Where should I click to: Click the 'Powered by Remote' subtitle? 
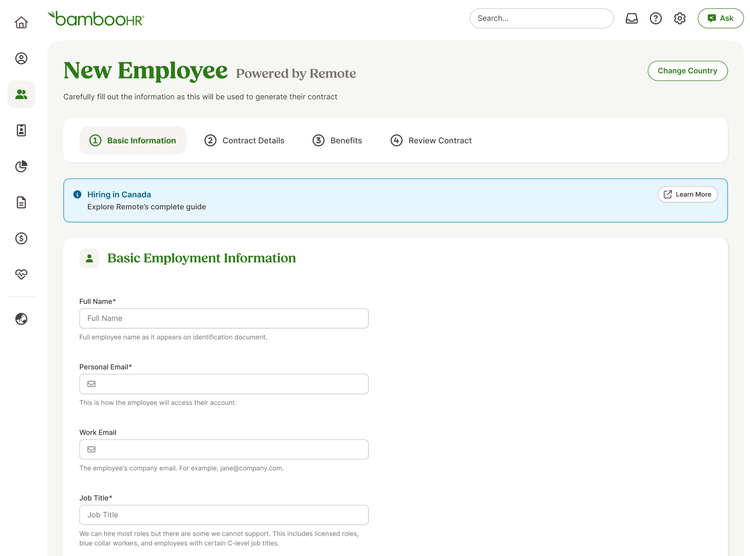296,73
